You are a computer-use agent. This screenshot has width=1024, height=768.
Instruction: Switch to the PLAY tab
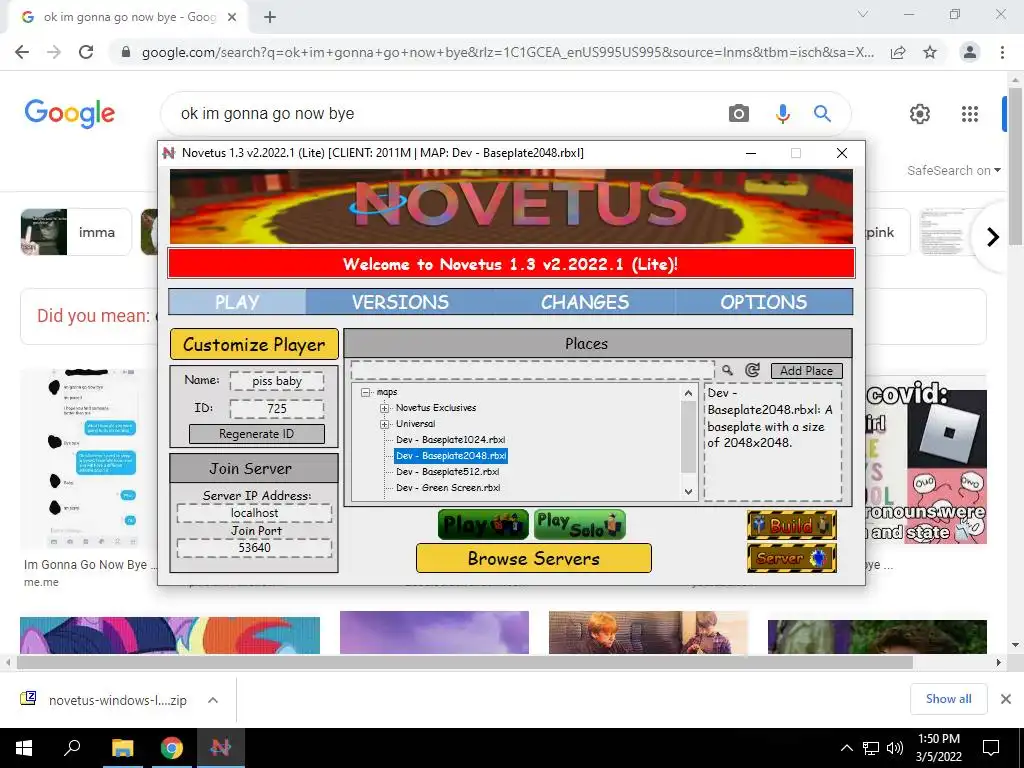237,302
